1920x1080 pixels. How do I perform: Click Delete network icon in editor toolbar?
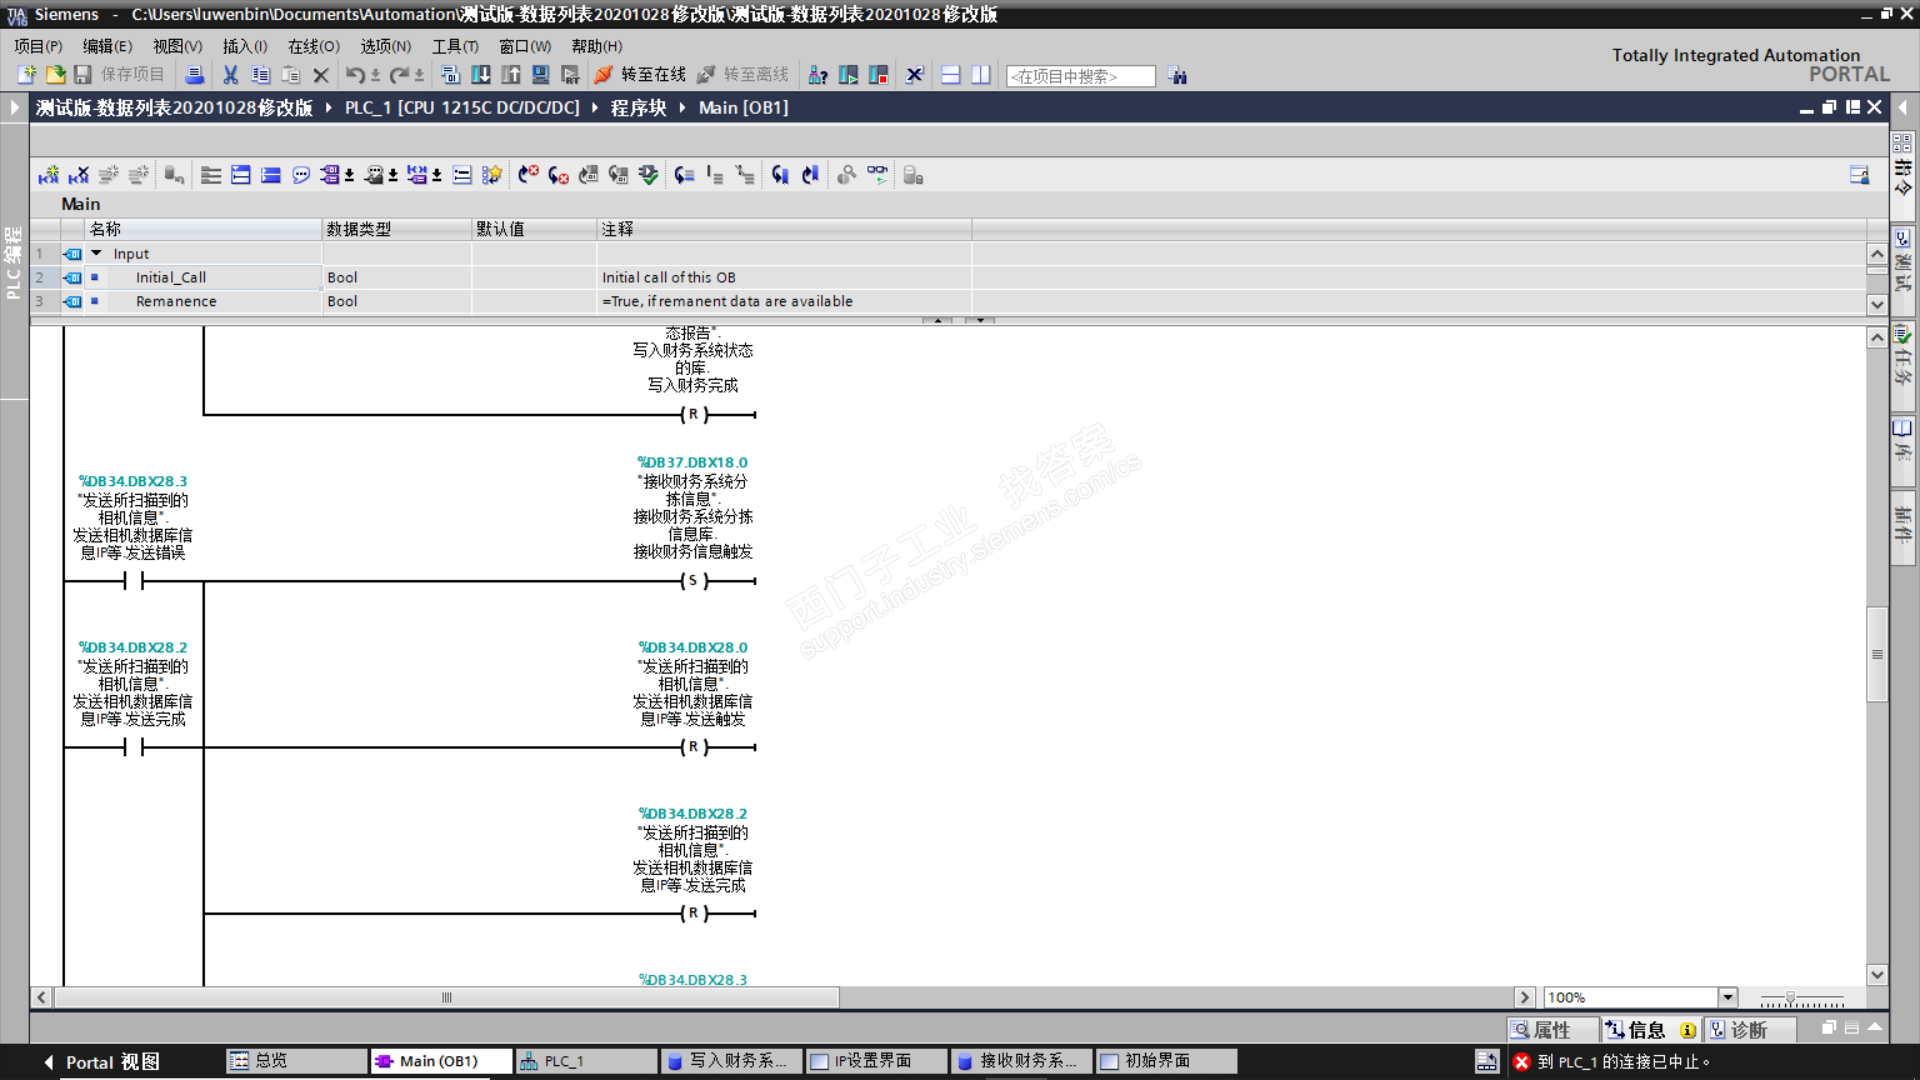pos(79,176)
